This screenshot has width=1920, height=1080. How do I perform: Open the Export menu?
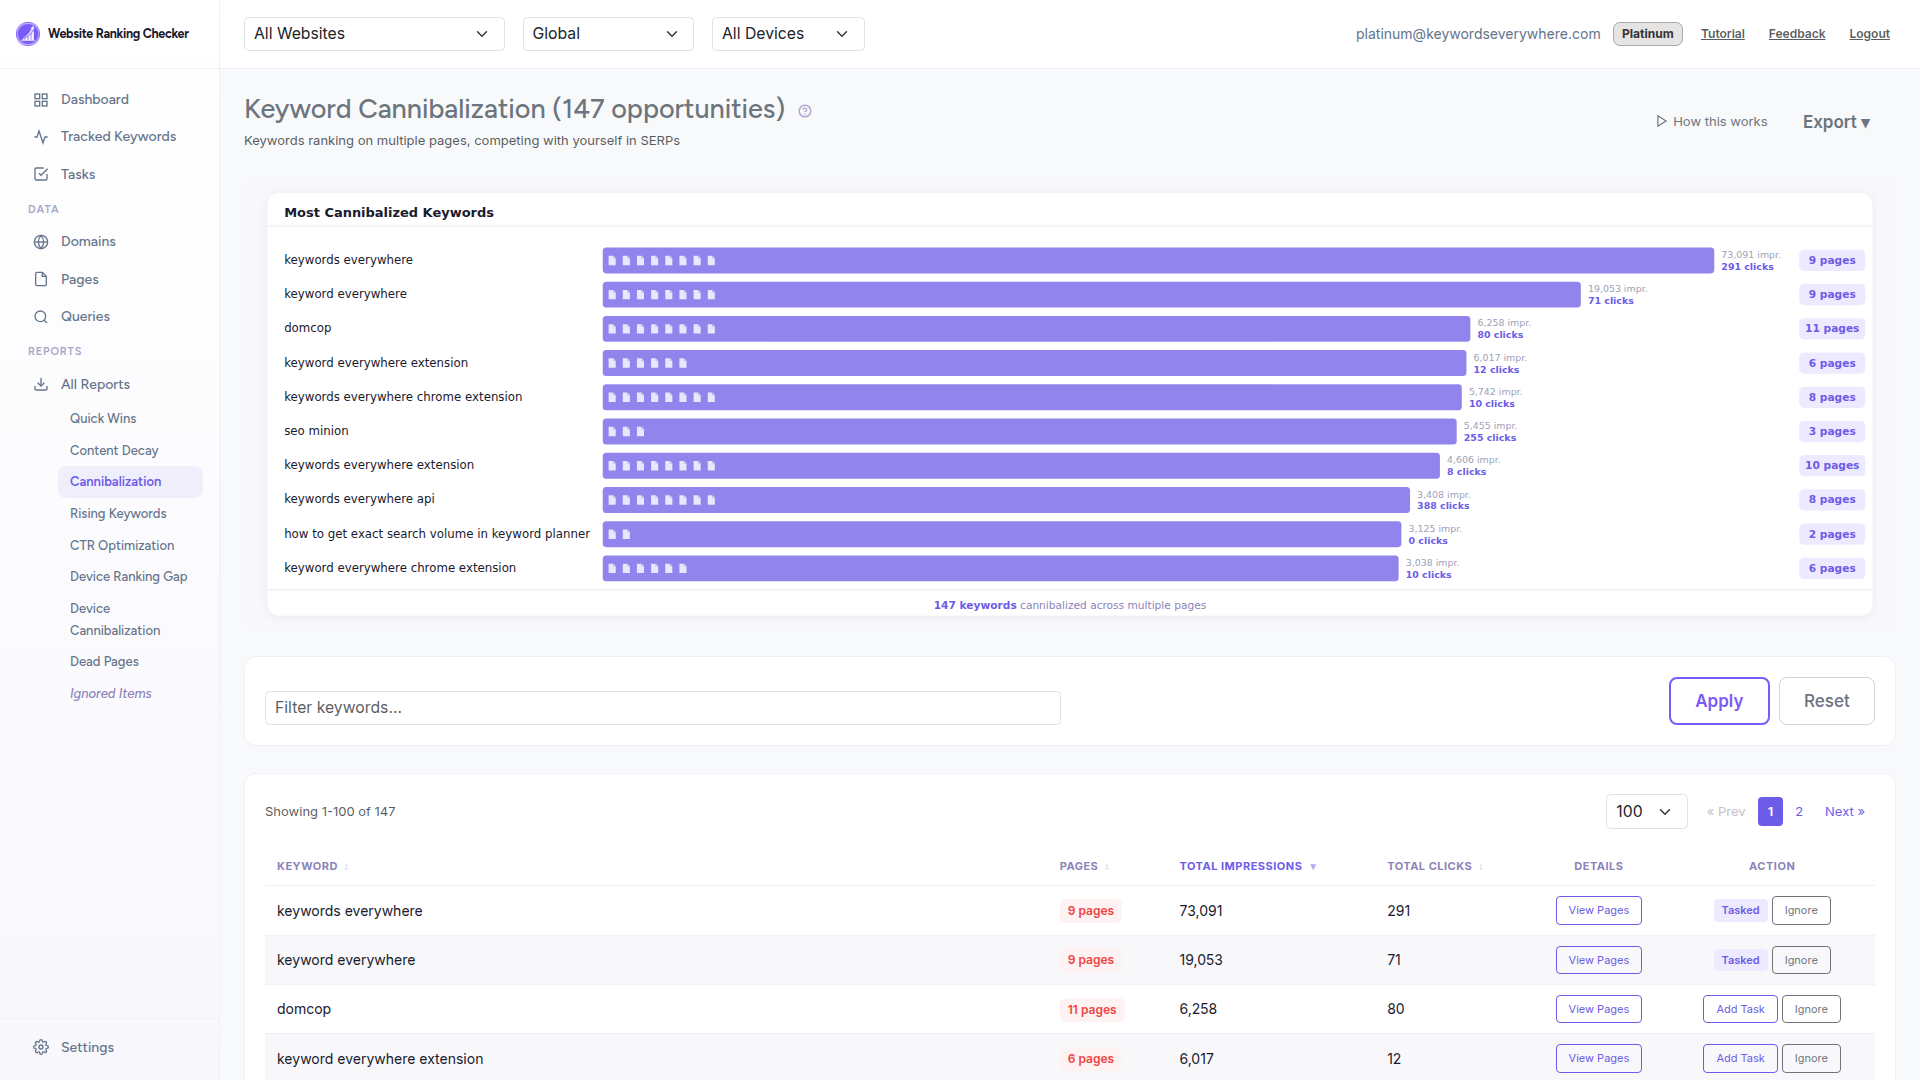point(1835,121)
